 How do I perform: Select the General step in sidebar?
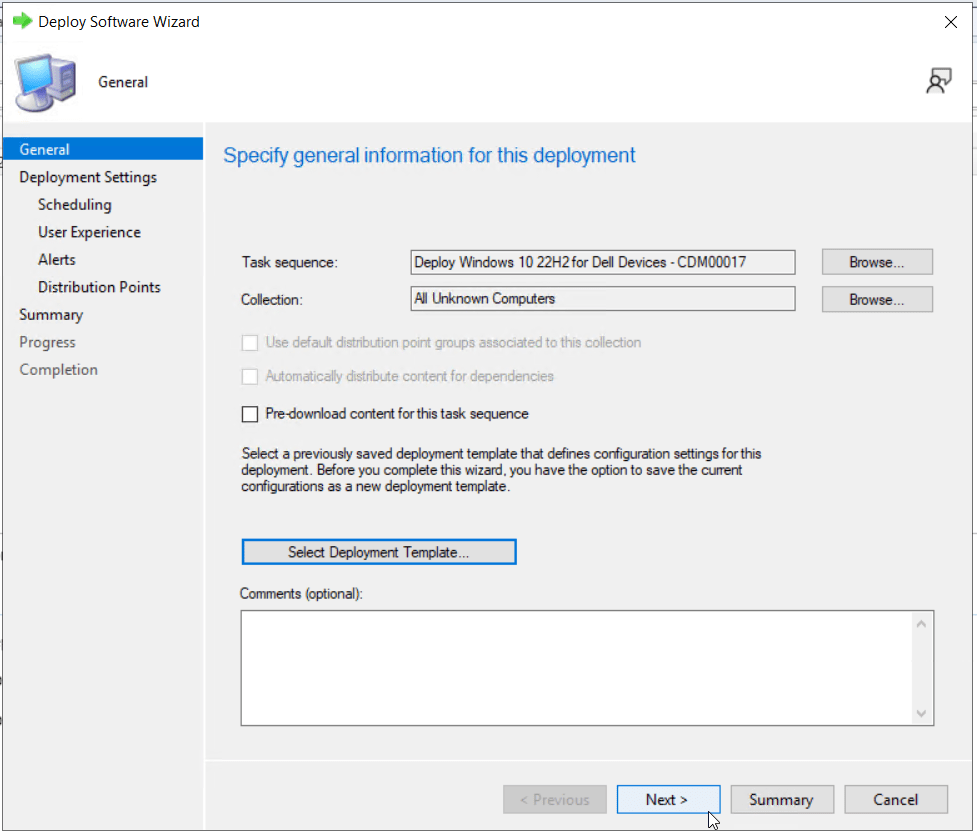pos(45,150)
